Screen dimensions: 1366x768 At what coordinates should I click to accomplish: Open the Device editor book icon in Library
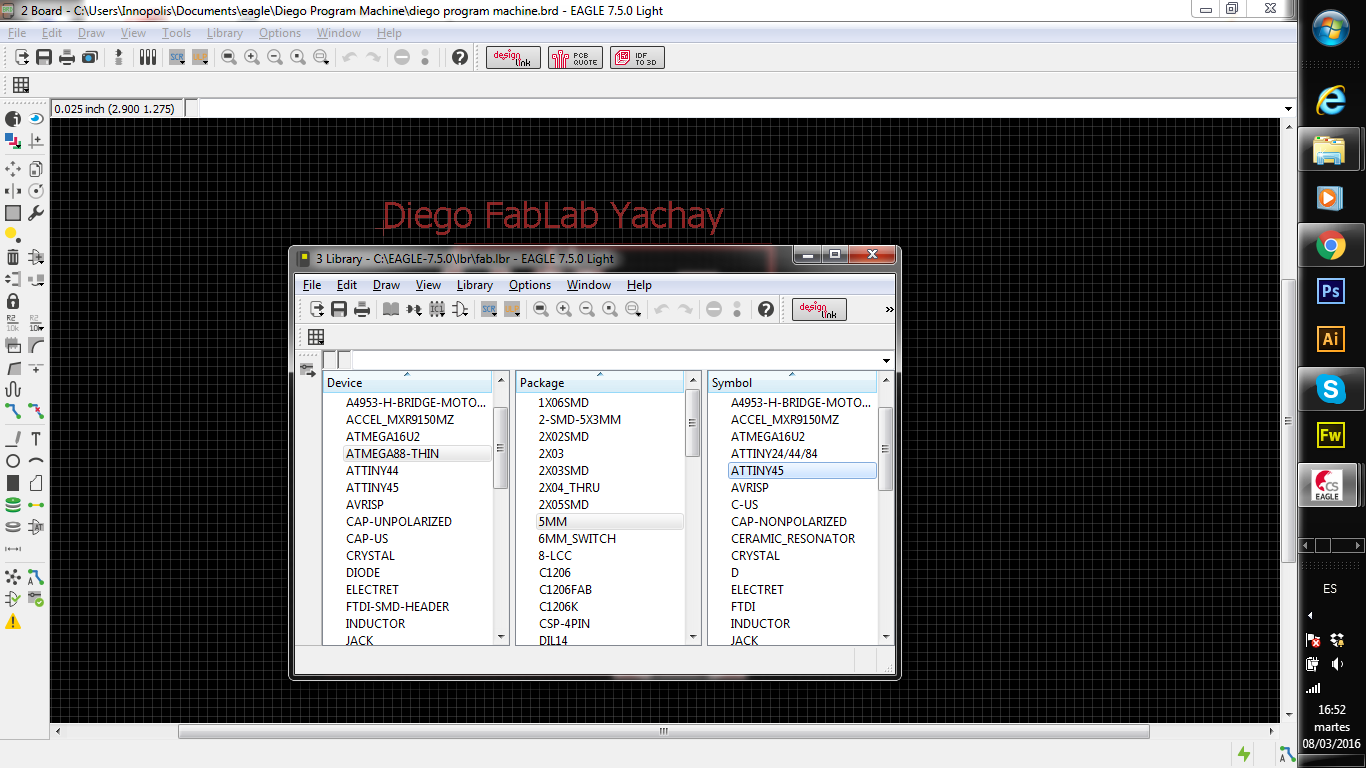pos(391,310)
